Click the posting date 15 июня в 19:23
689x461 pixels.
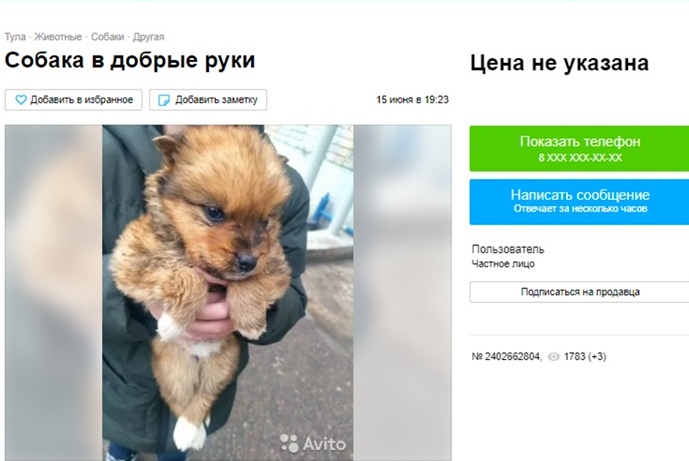(x=412, y=100)
